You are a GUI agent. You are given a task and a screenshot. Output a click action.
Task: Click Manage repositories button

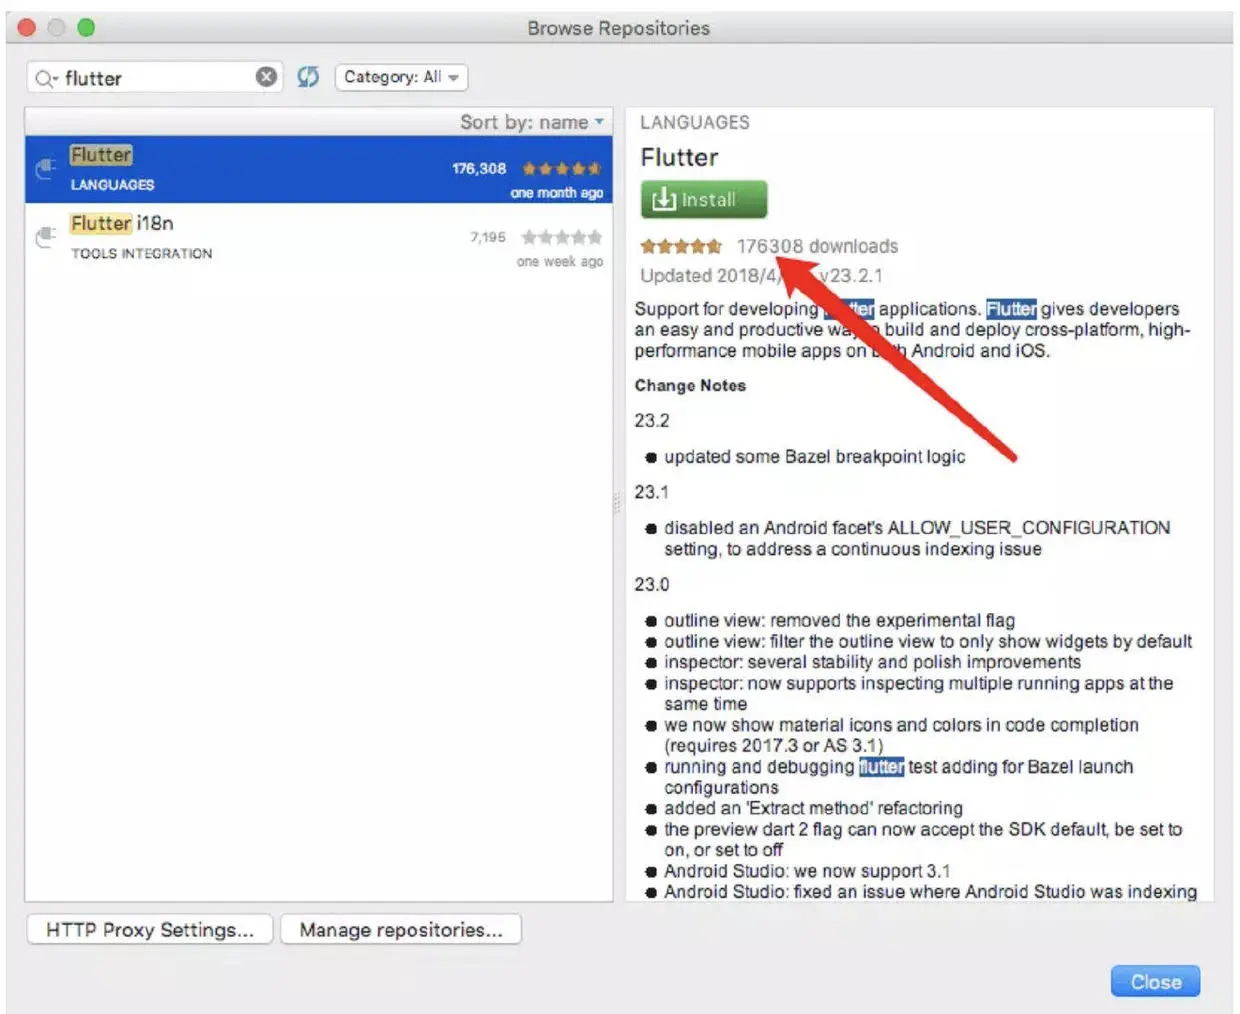coord(401,930)
